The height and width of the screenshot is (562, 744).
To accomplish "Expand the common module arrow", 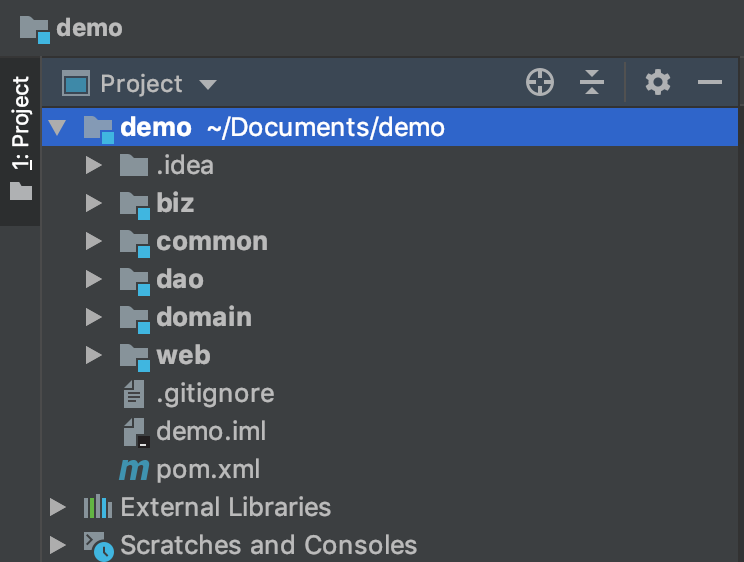I will [x=94, y=242].
